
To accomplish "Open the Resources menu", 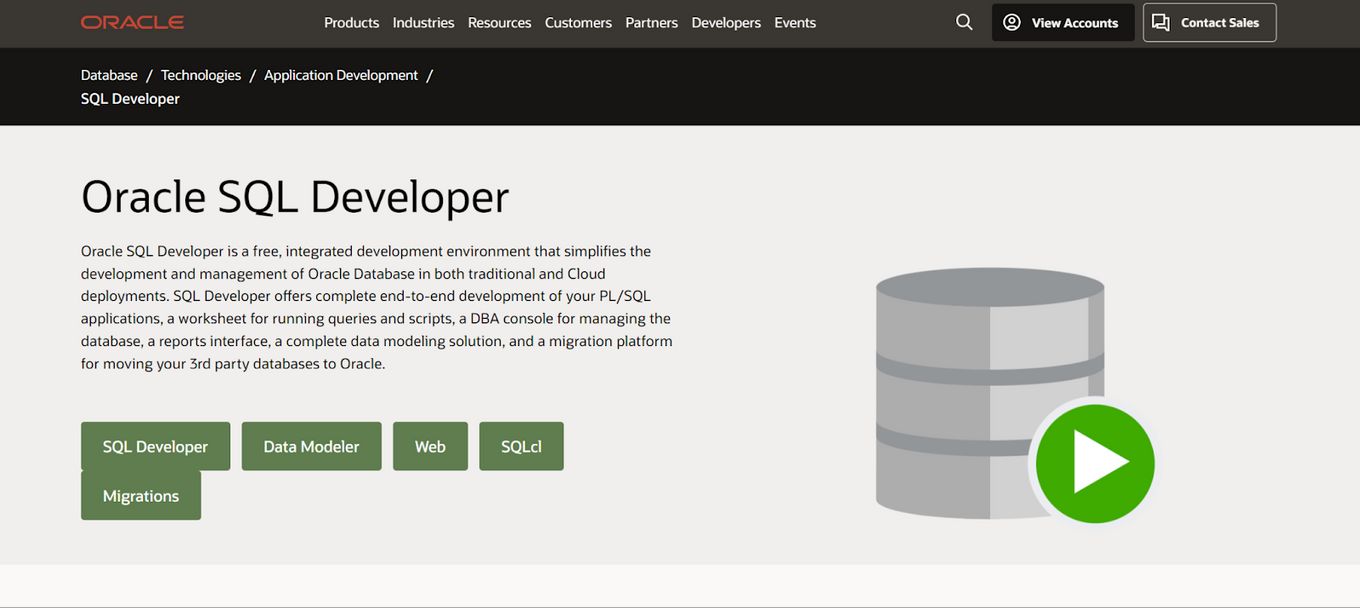I will (x=499, y=22).
